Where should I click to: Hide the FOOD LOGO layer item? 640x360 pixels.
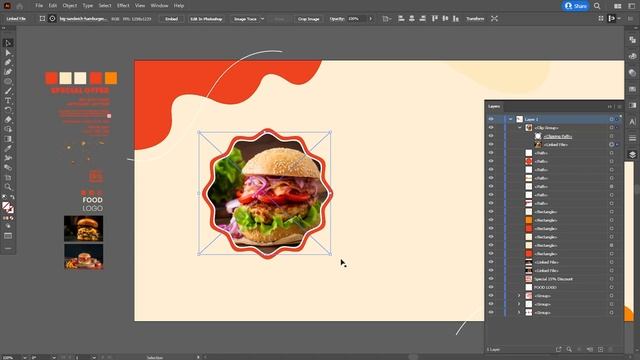coord(491,287)
